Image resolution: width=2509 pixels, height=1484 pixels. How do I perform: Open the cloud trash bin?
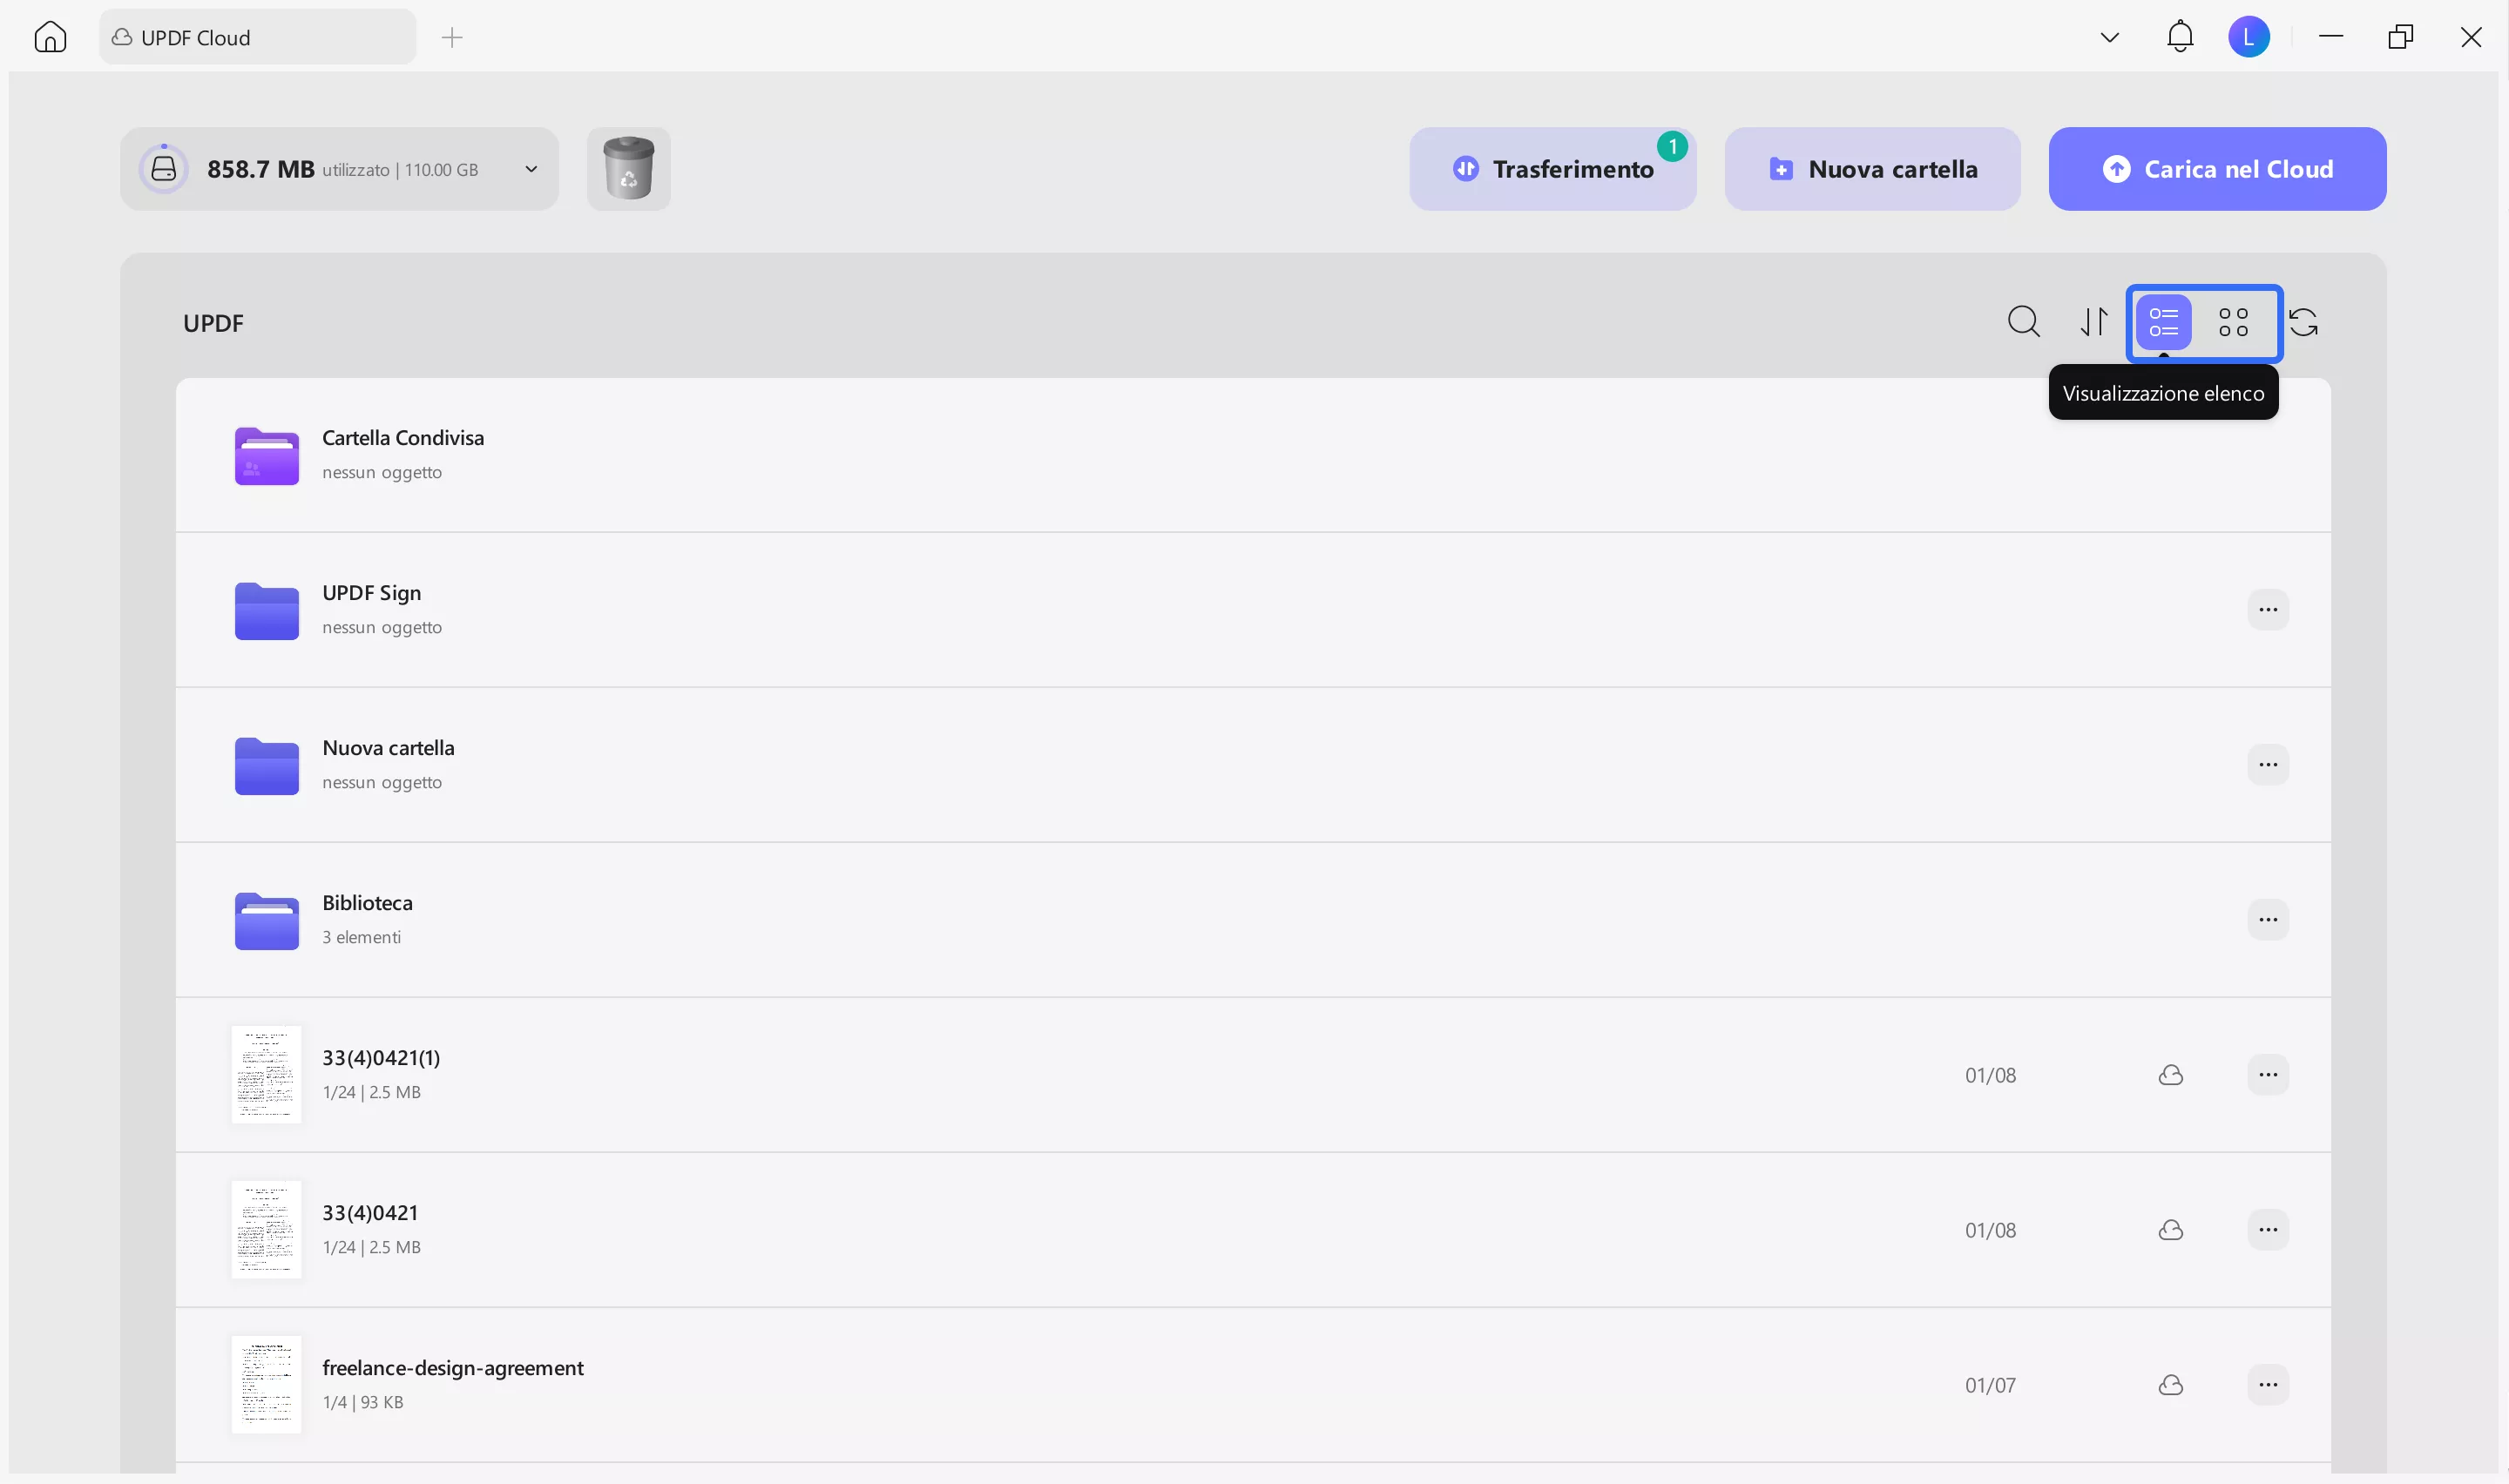pyautogui.click(x=629, y=168)
